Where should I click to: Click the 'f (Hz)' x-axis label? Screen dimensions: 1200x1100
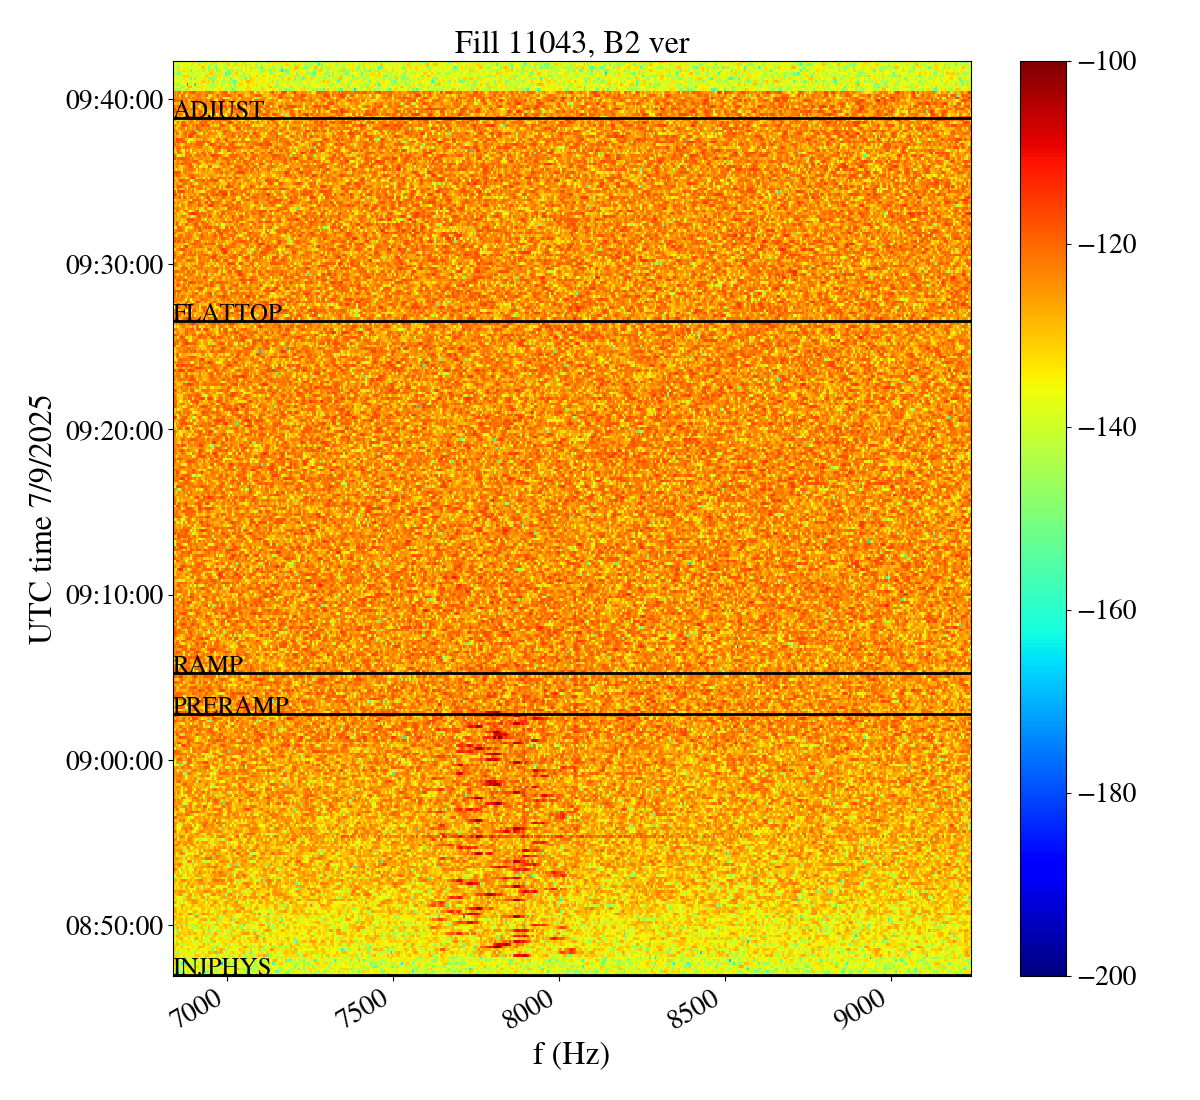[x=571, y=1054]
